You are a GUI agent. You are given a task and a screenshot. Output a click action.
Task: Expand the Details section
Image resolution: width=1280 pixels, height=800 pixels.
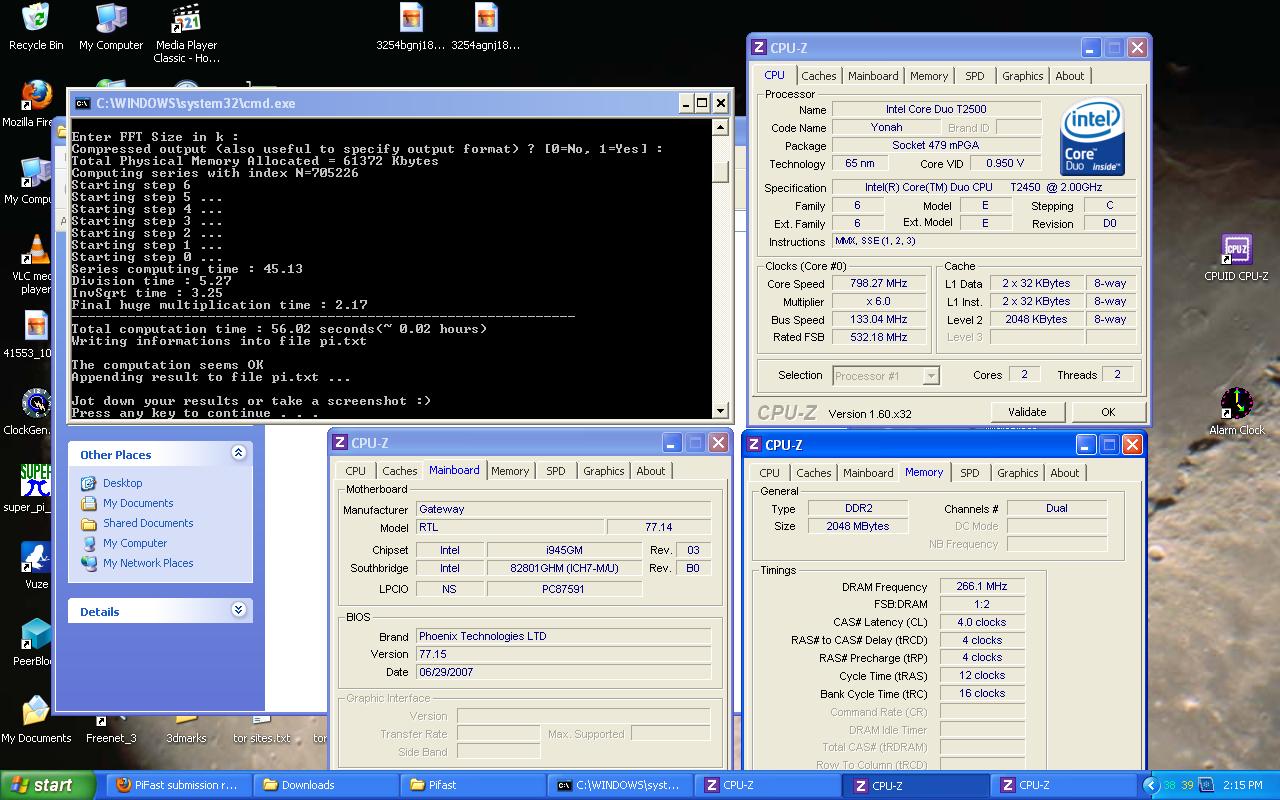tap(238, 609)
